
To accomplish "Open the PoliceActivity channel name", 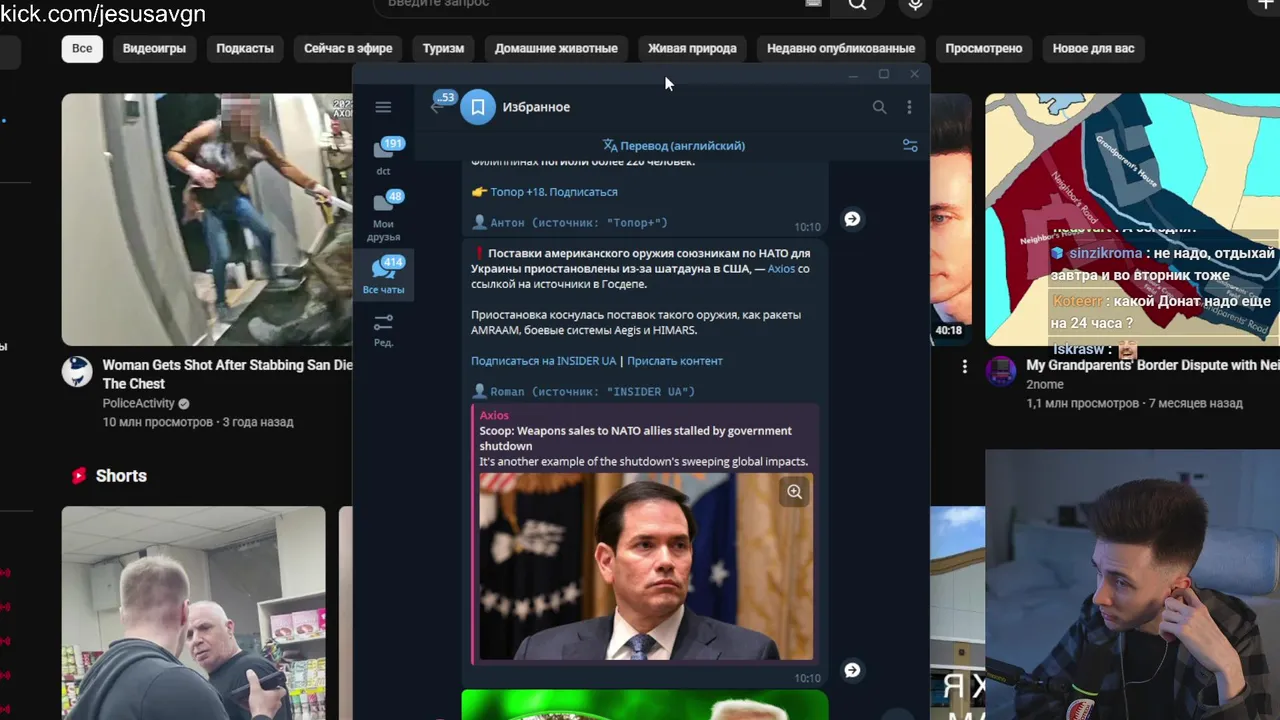I will pyautogui.click(x=138, y=404).
